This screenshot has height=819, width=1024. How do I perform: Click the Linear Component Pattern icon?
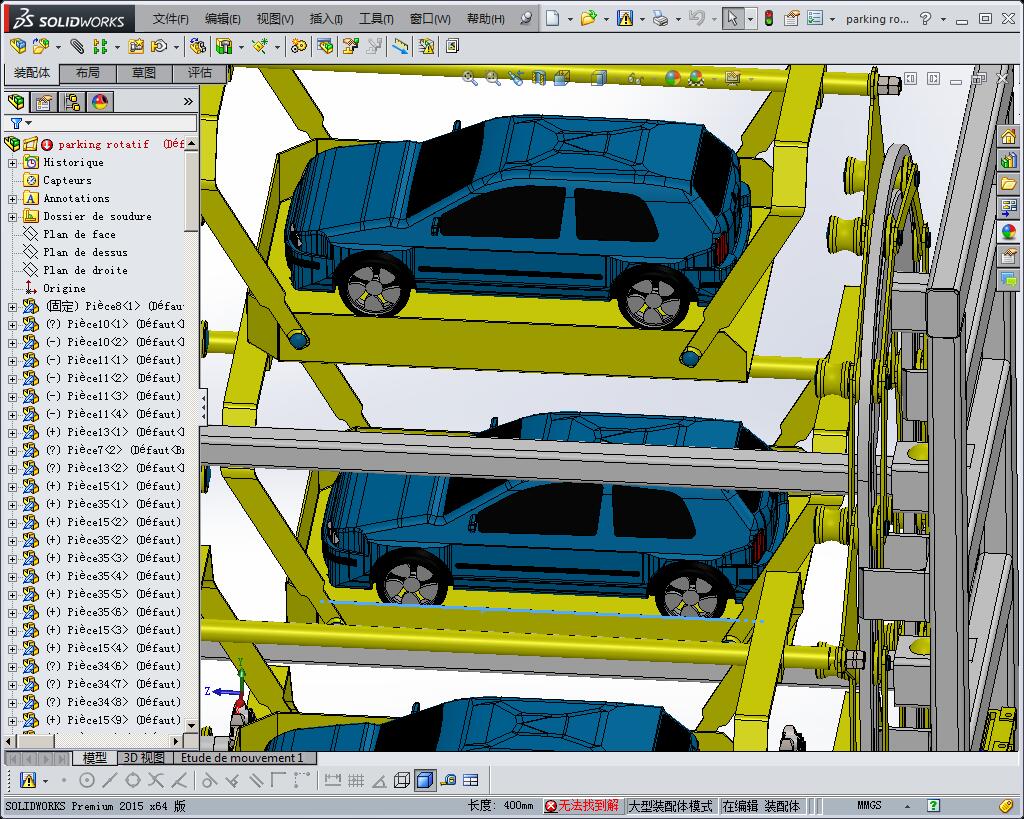[100, 46]
